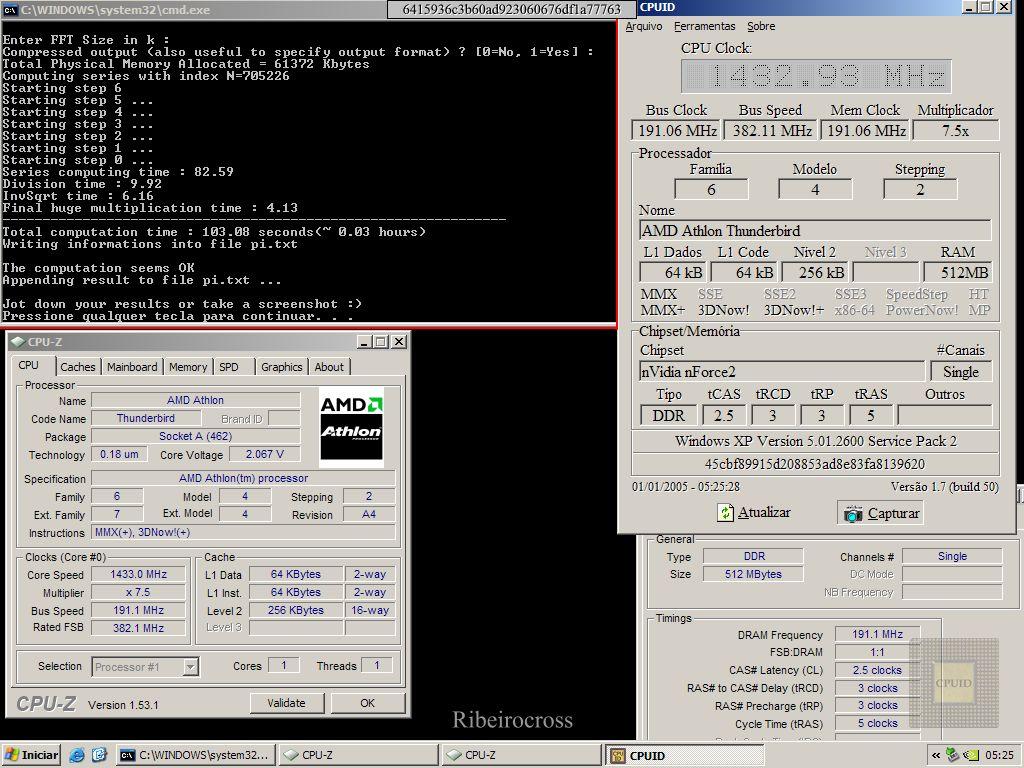Image resolution: width=1024 pixels, height=768 pixels.
Task: Click the Specification field AMD Athlon(tm) processor
Action: click(x=243, y=478)
